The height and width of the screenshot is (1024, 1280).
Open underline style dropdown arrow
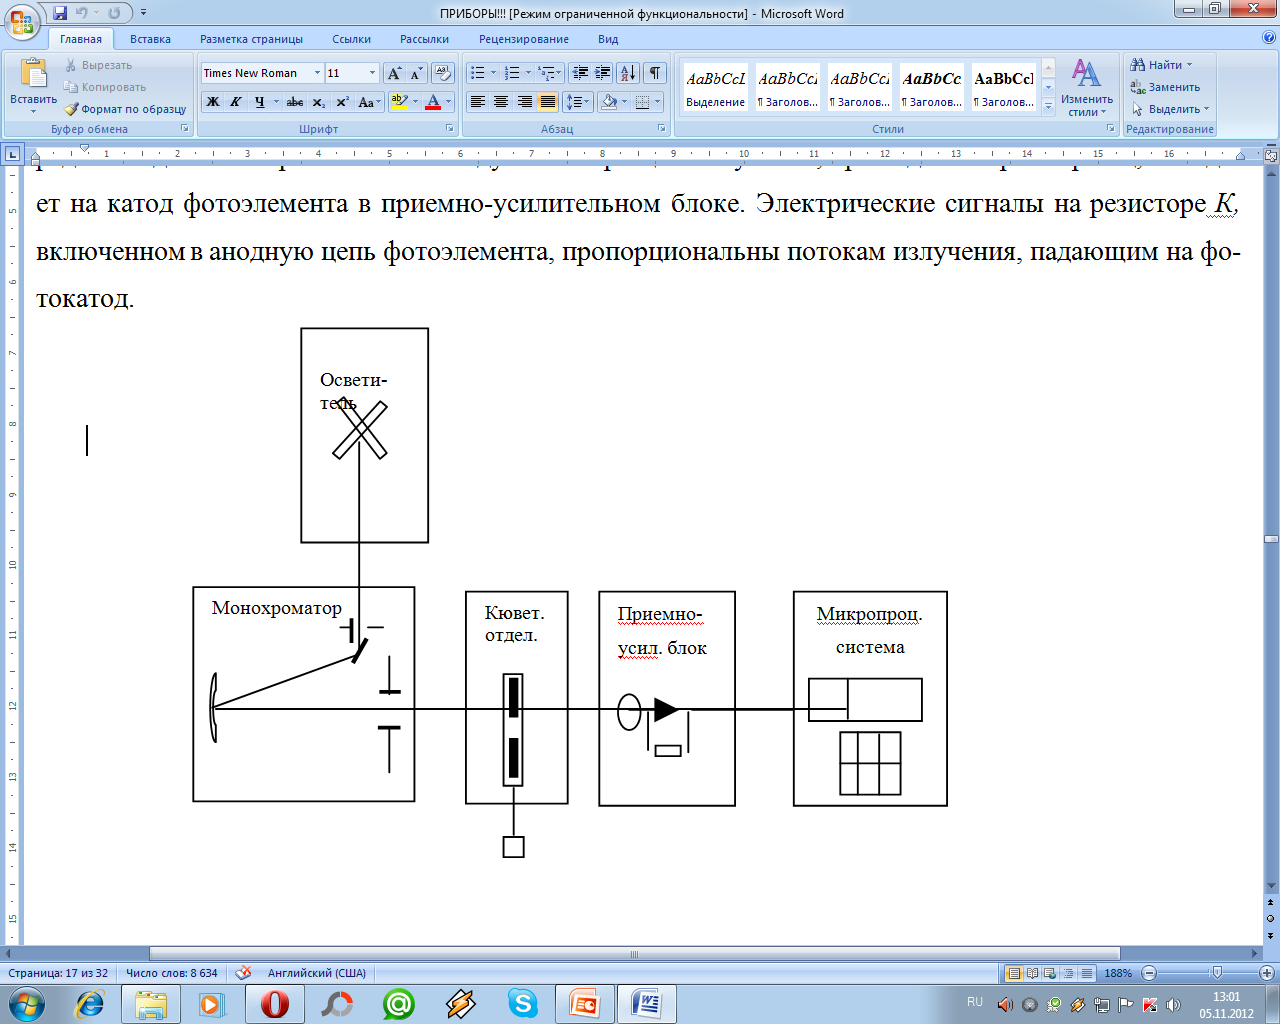pos(276,102)
